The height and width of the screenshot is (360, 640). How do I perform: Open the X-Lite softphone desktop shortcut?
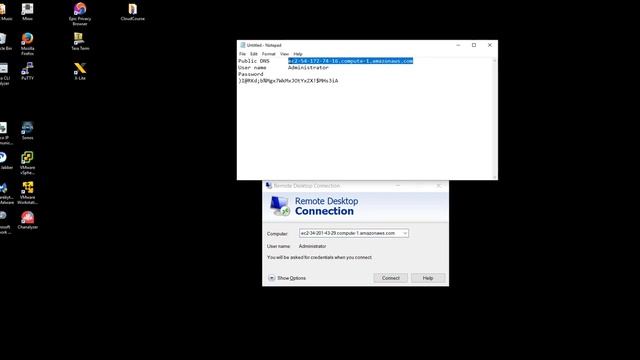[80, 71]
